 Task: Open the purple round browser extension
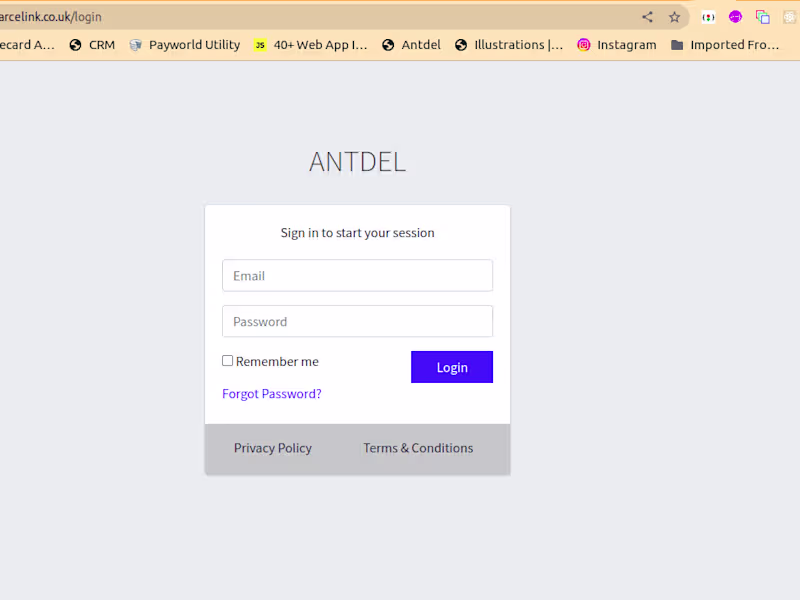tap(735, 17)
